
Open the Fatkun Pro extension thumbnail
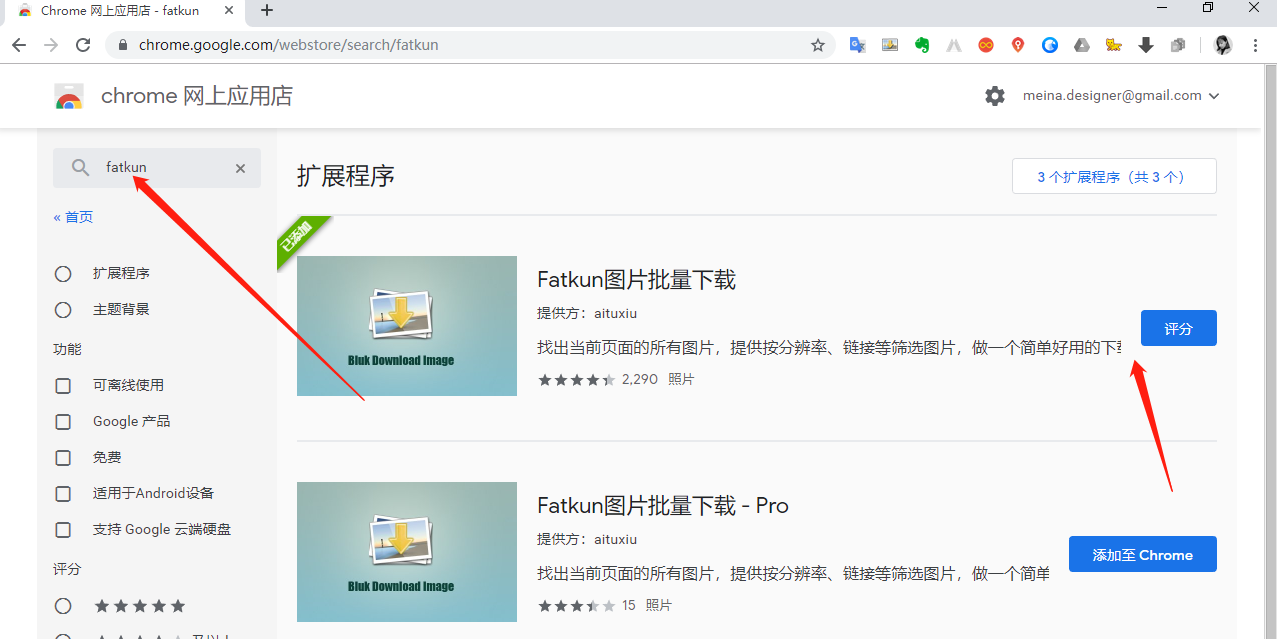pos(407,552)
